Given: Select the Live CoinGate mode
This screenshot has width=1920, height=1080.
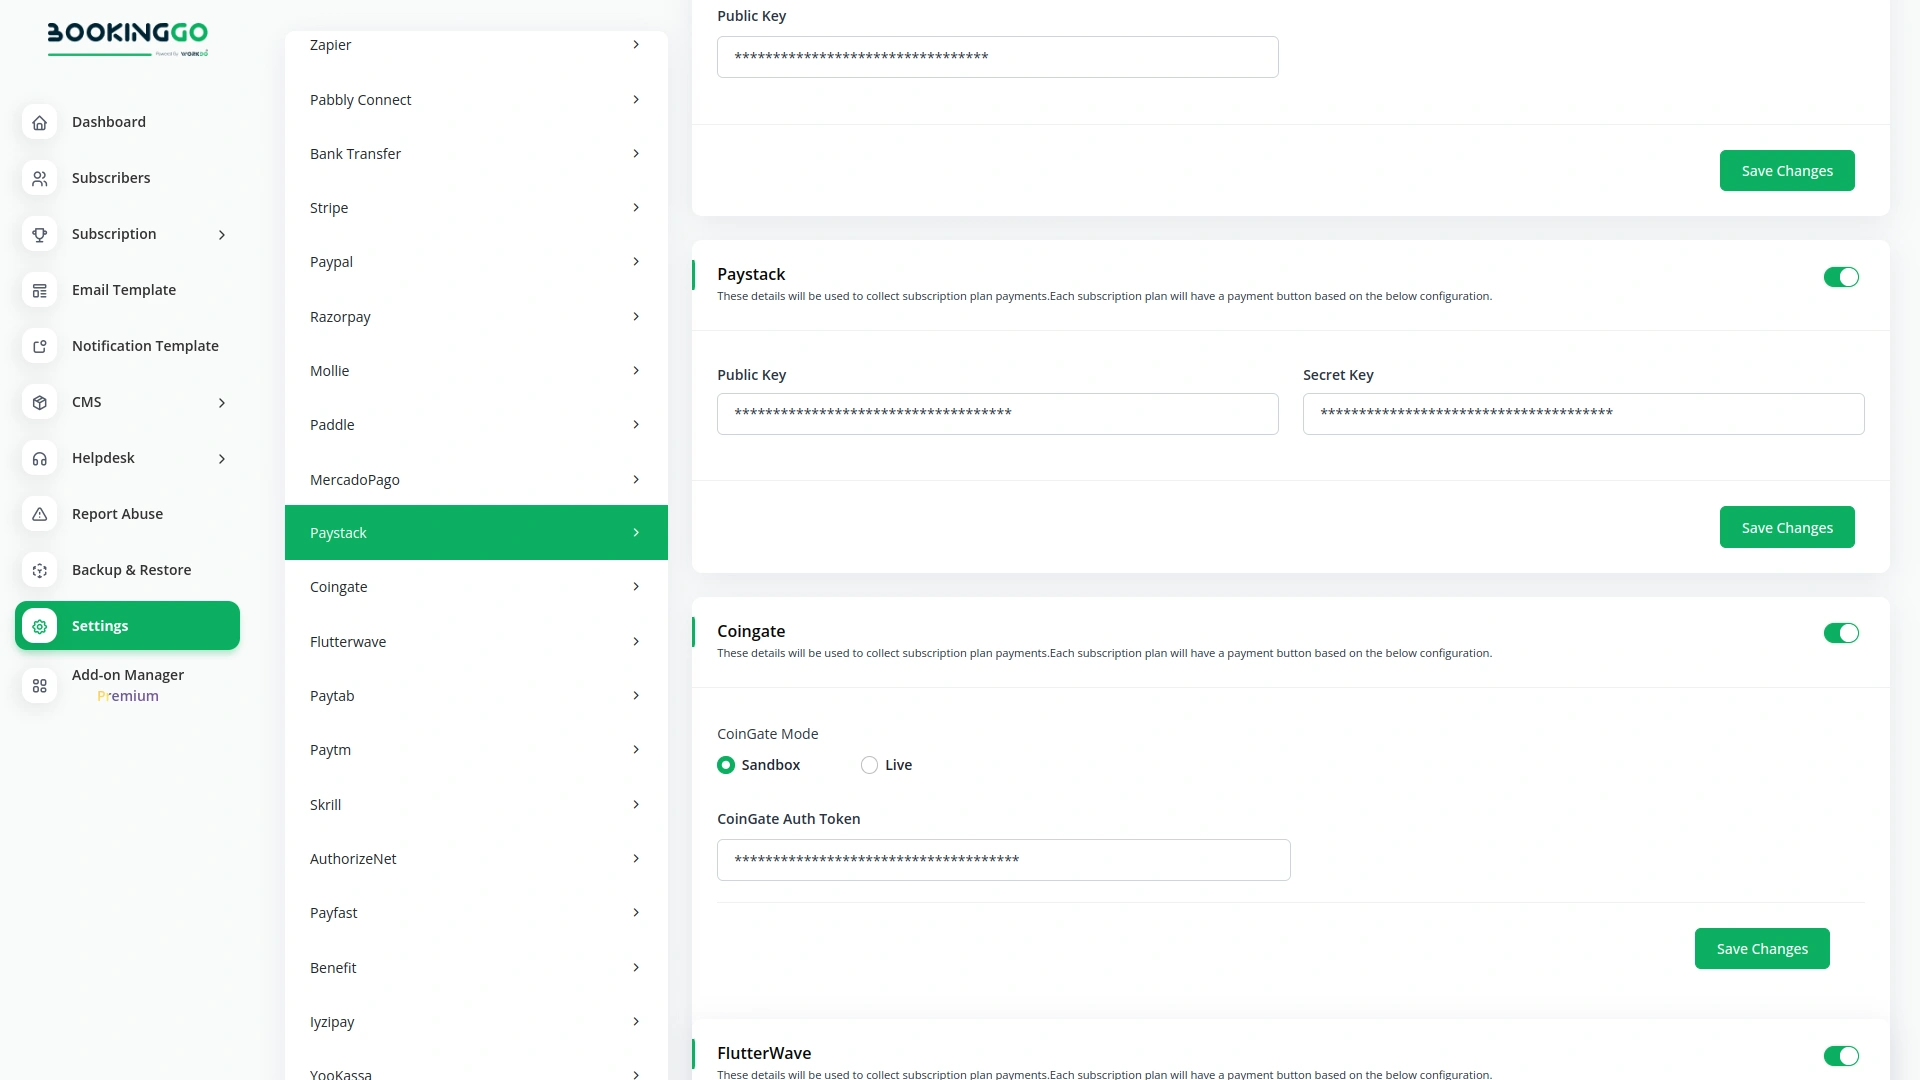Looking at the screenshot, I should coord(869,765).
